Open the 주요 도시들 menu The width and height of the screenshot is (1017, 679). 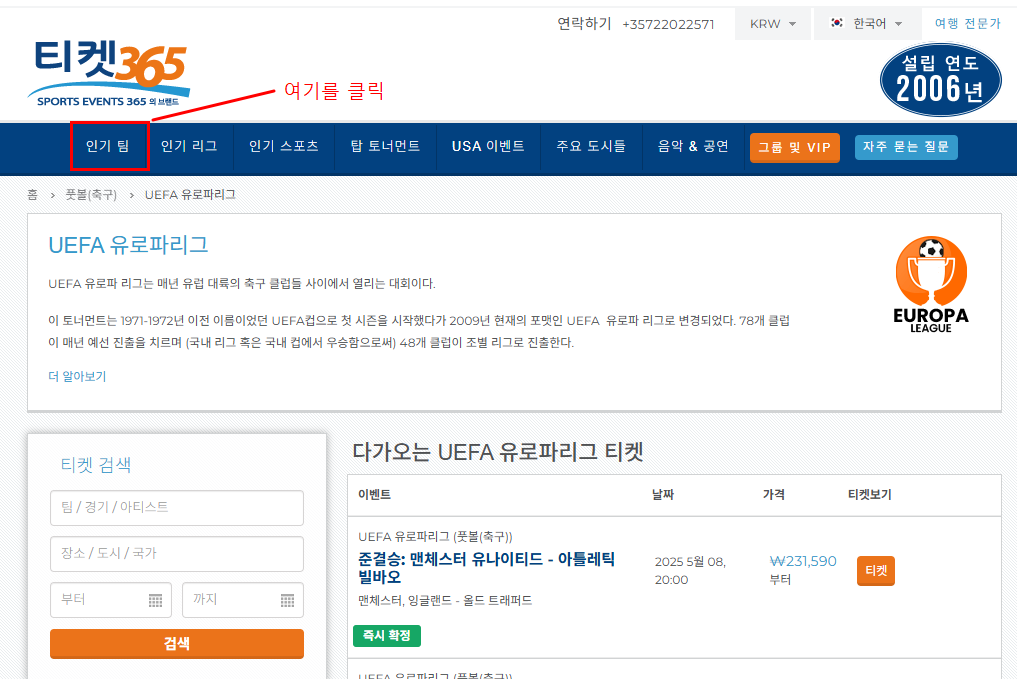pos(591,147)
